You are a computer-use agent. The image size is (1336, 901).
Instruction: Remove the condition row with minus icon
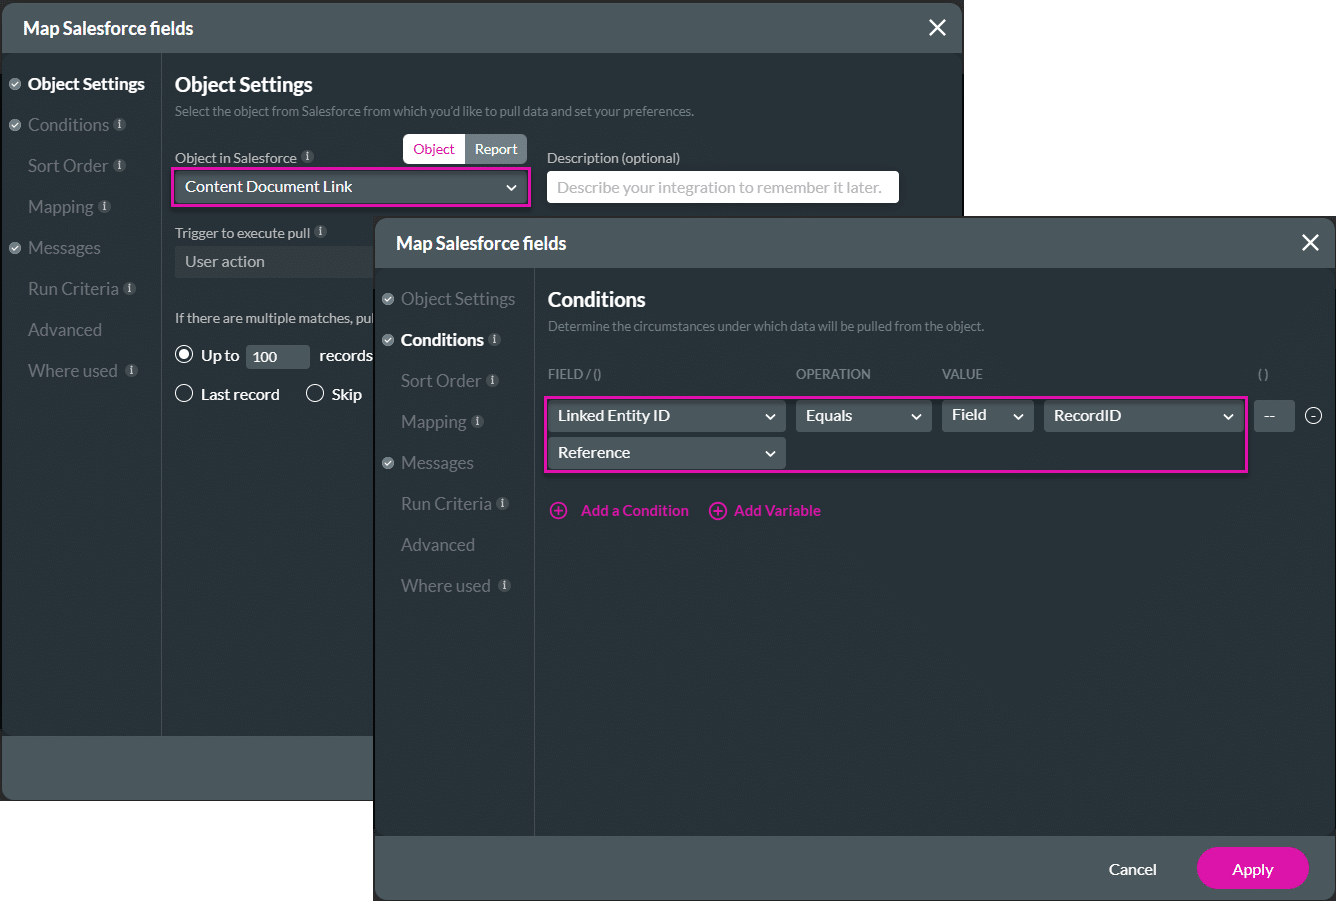1314,416
